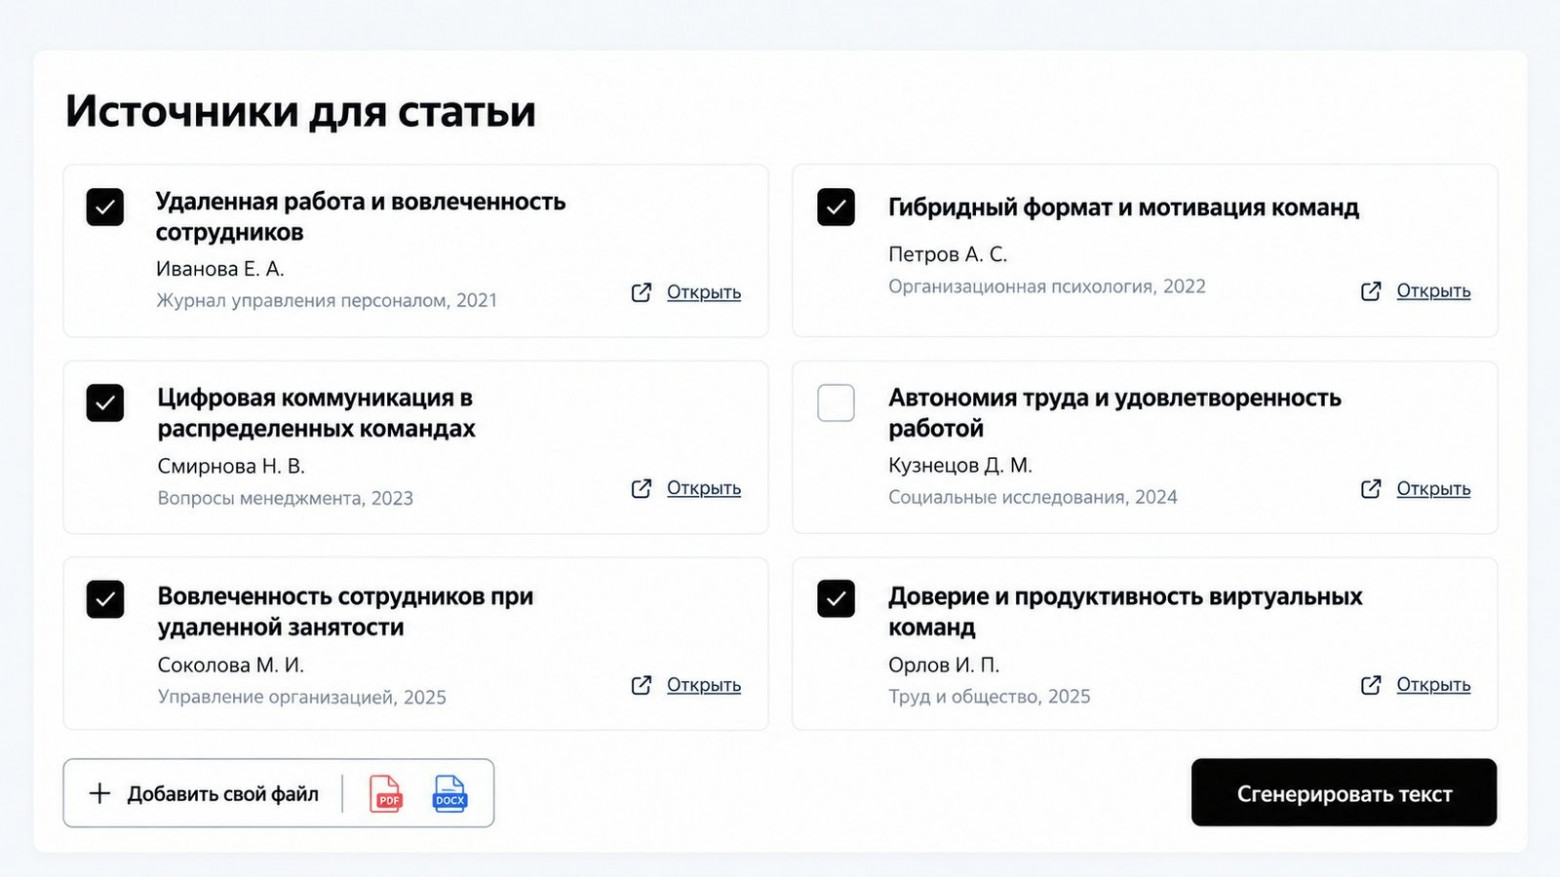Deselect Цифровая коммуникация в распределенных командах checkbox

[x=105, y=403]
